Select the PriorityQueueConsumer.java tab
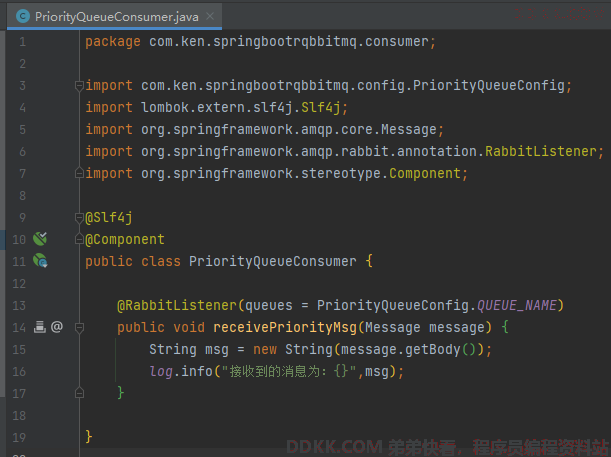Screen dimensions: 611x457 tap(114, 16)
